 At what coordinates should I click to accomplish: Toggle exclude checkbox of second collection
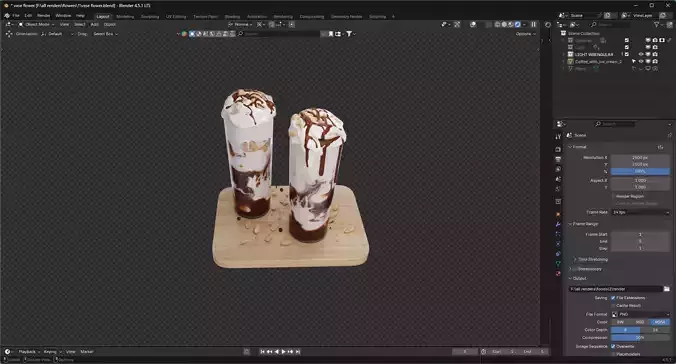tap(627, 47)
